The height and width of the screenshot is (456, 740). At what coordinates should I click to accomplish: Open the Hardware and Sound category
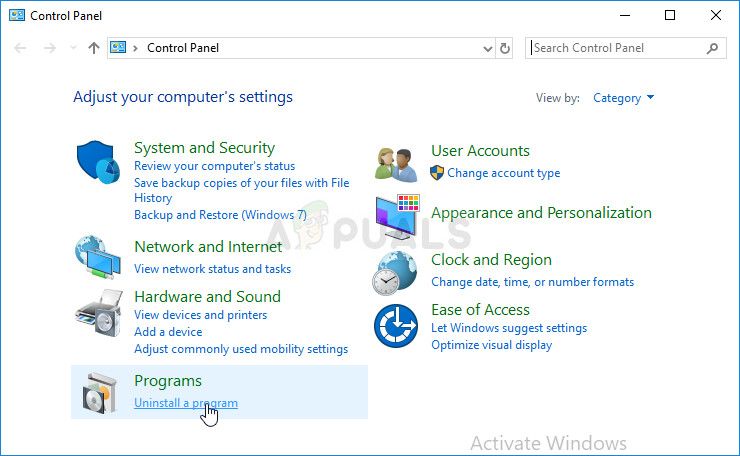pyautogui.click(x=207, y=297)
